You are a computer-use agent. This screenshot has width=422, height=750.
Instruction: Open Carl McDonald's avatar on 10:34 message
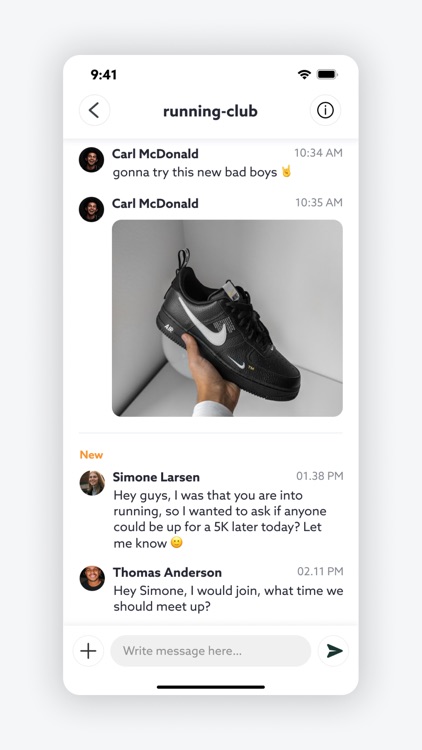[x=91, y=159]
